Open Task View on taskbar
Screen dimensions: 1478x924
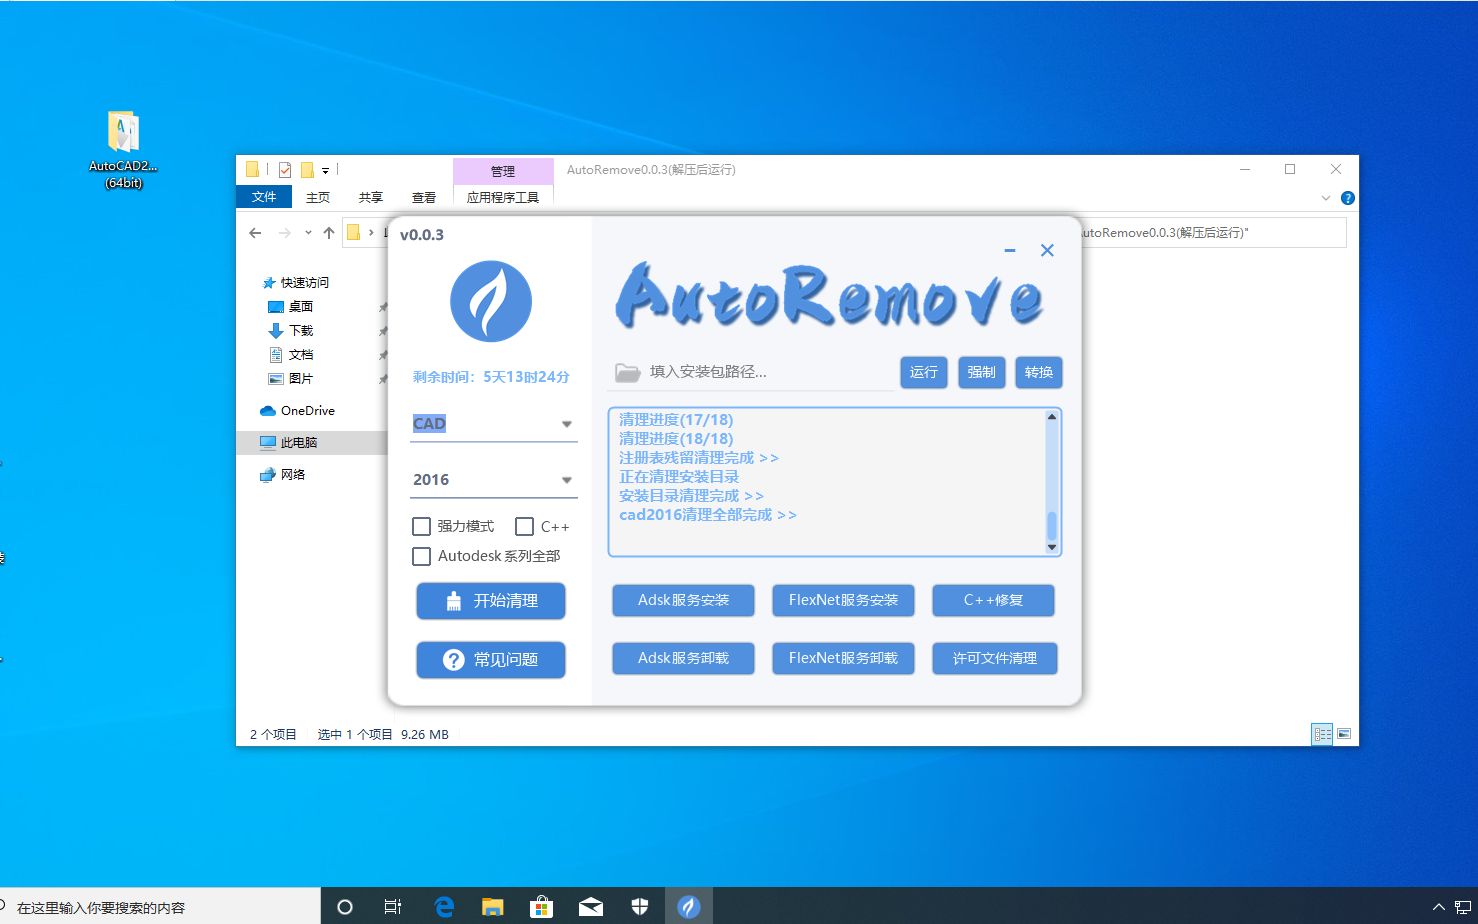[x=393, y=907]
